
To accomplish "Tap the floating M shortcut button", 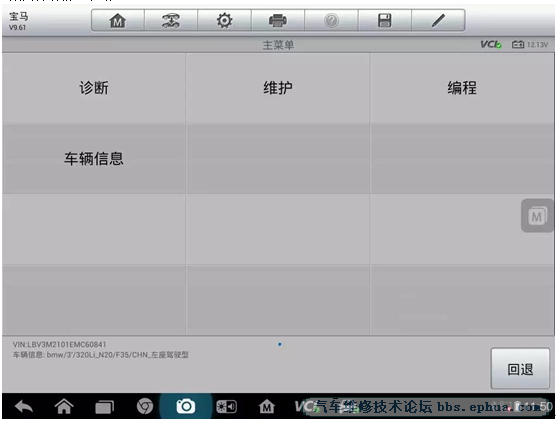I will click(537, 216).
